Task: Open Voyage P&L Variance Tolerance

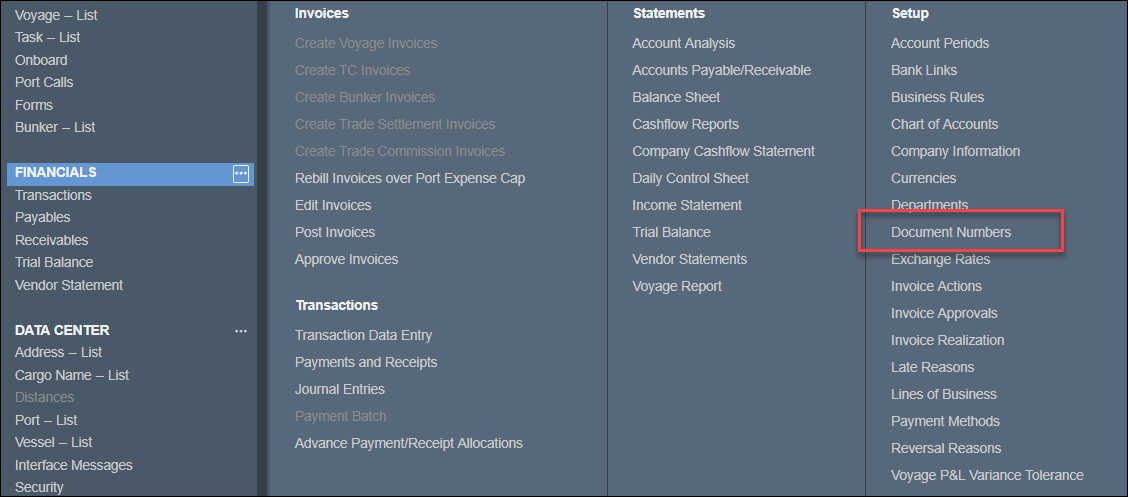Action: pyautogui.click(x=986, y=475)
